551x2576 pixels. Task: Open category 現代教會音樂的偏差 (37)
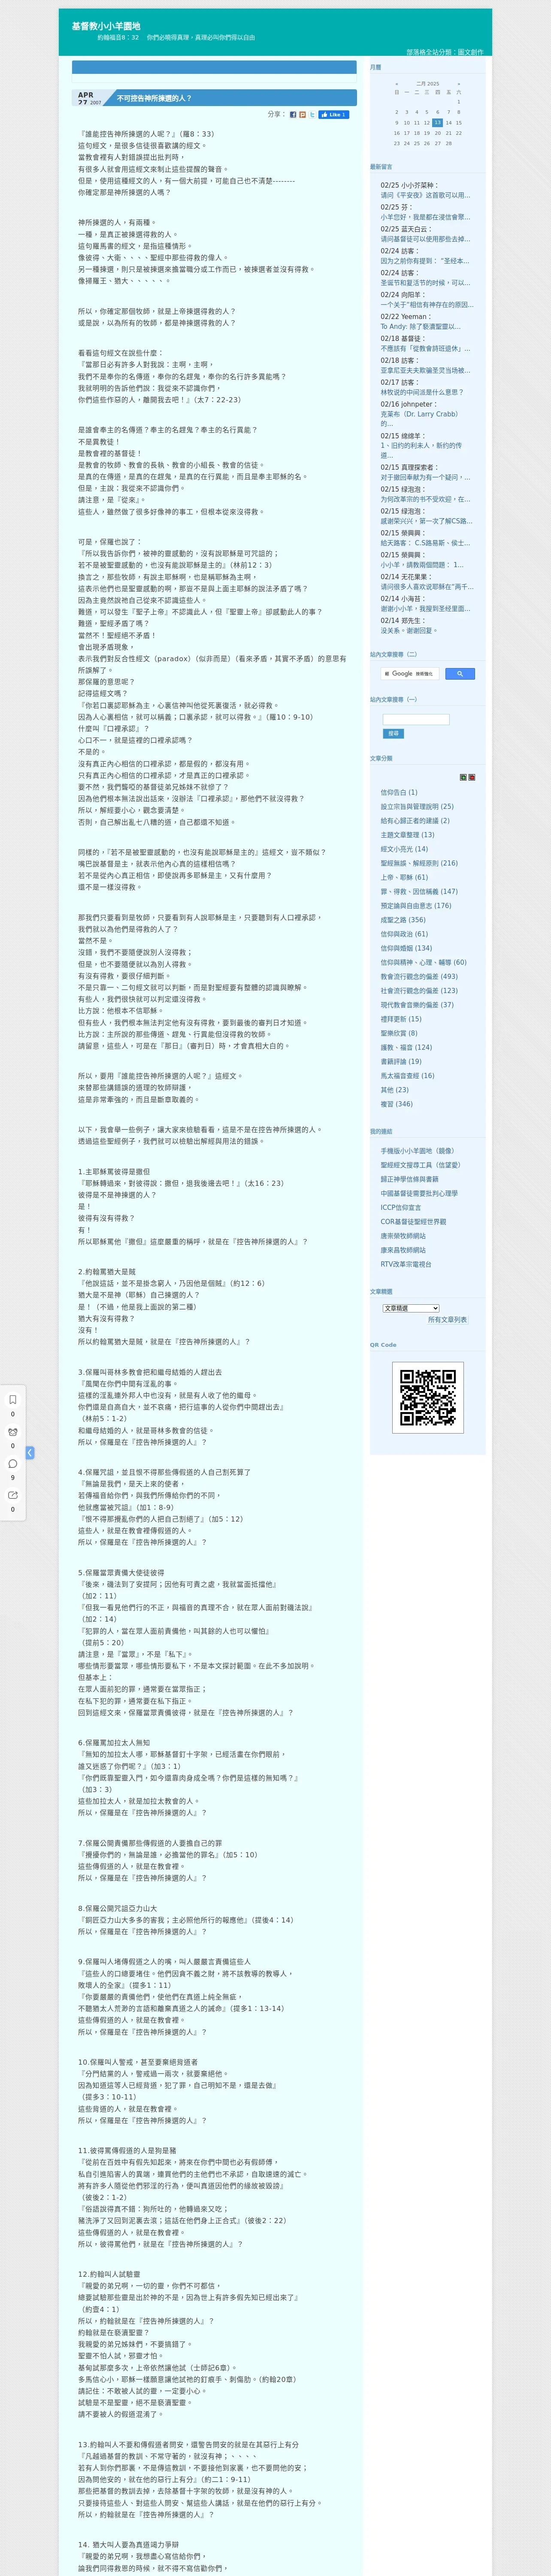click(417, 1005)
